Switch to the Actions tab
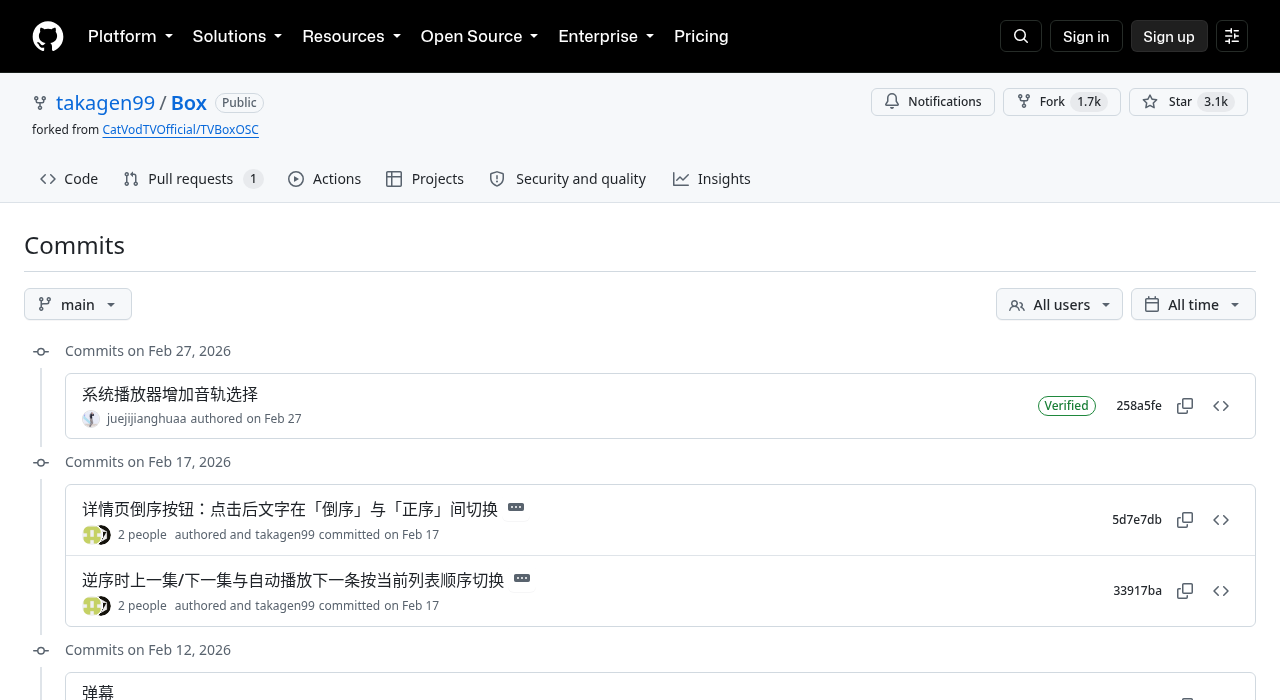The width and height of the screenshot is (1280, 700). [324, 179]
